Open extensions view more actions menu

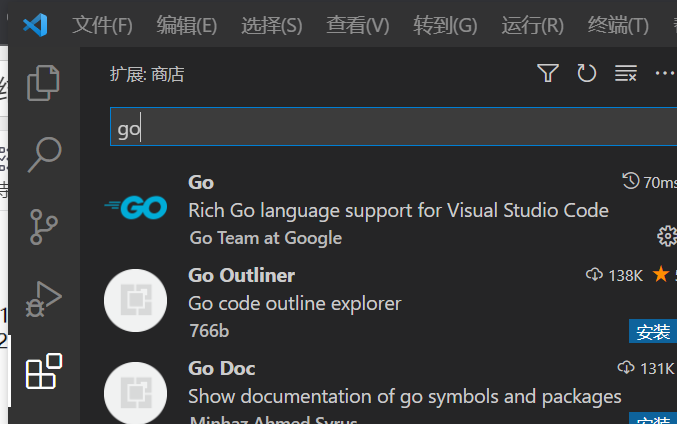click(x=665, y=73)
